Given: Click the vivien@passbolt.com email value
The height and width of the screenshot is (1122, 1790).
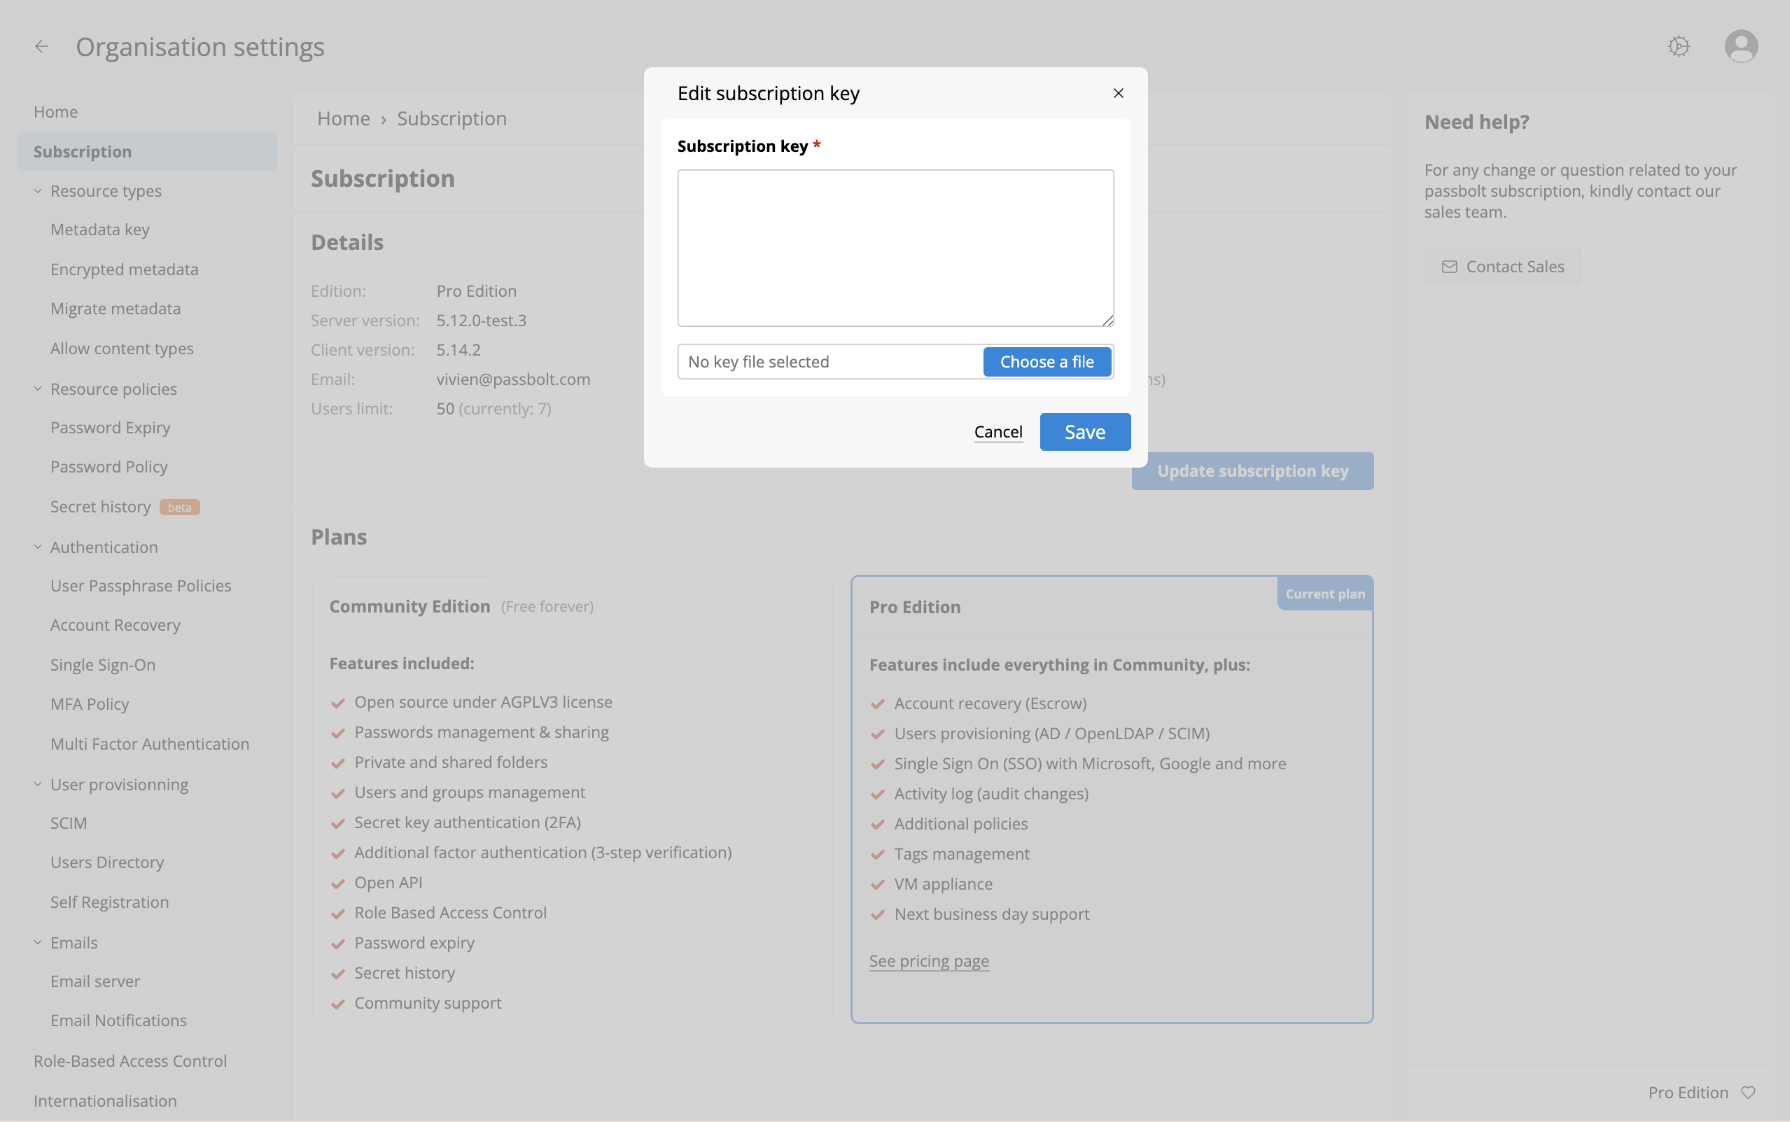Looking at the screenshot, I should pos(513,380).
